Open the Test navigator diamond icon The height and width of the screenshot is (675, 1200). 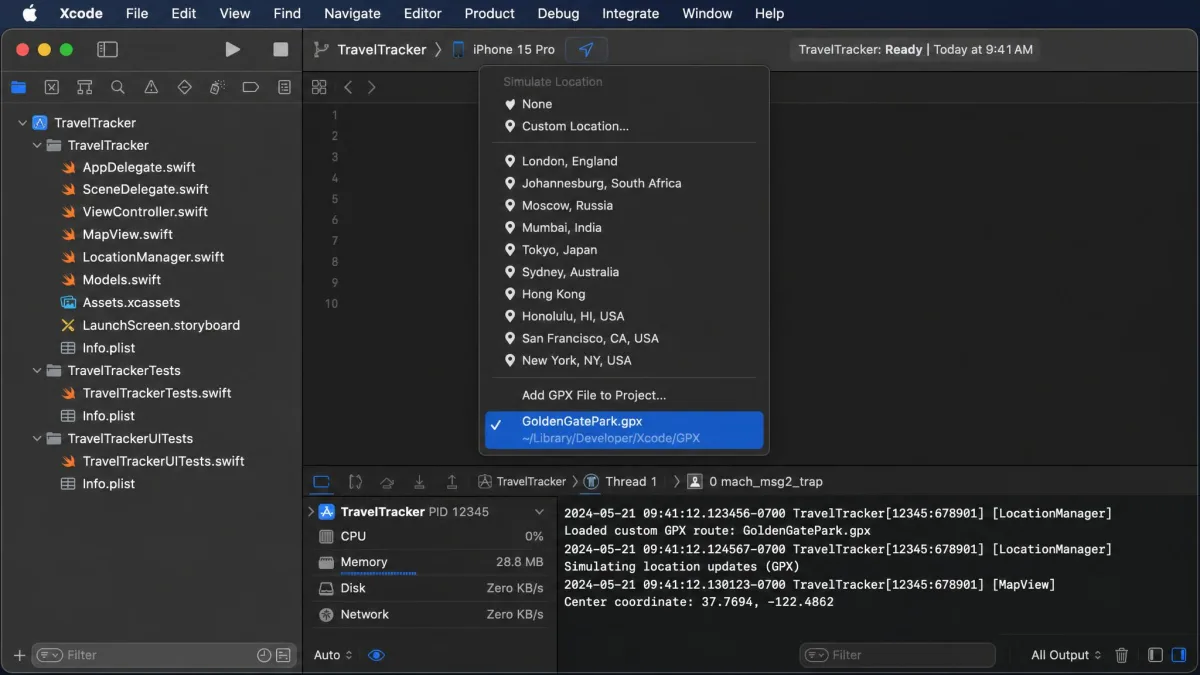click(x=184, y=87)
